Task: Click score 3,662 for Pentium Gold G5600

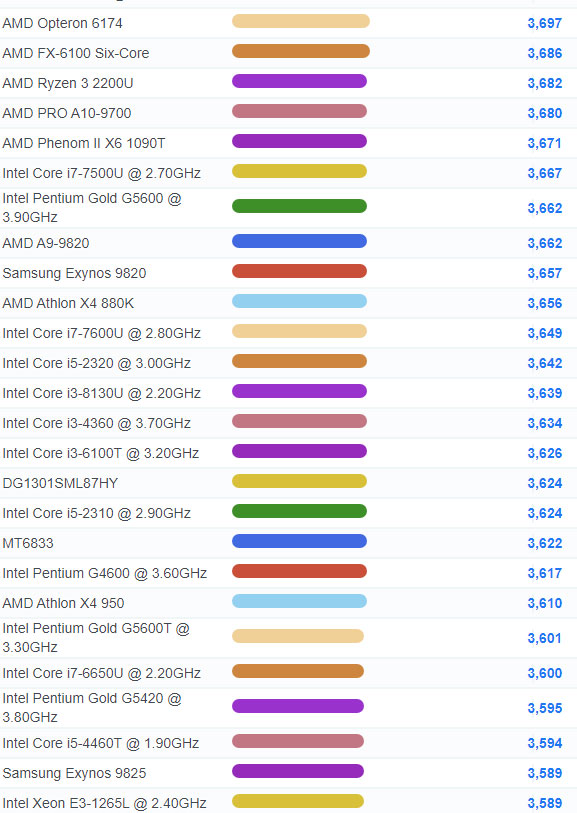Action: 545,209
